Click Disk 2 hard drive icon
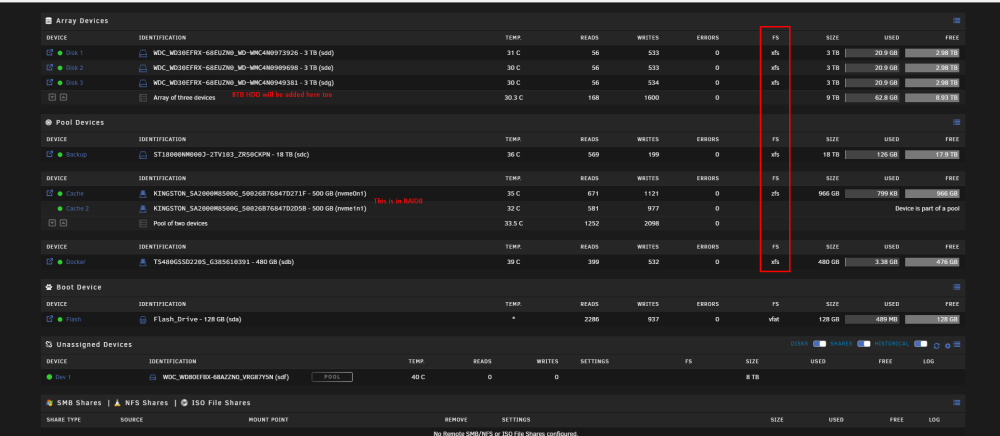This screenshot has width=1000, height=436. coord(143,68)
